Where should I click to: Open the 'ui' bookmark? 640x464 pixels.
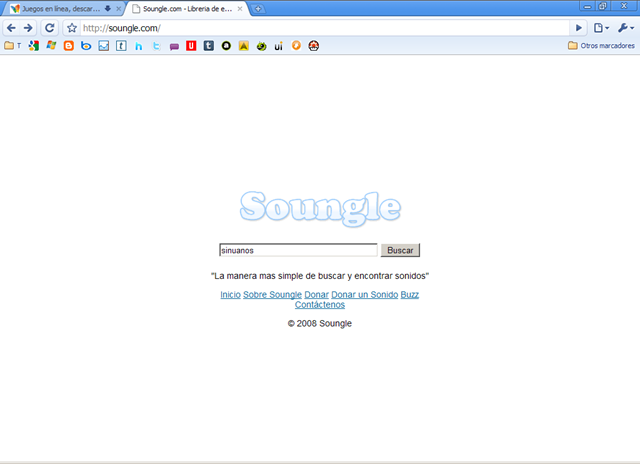278,46
